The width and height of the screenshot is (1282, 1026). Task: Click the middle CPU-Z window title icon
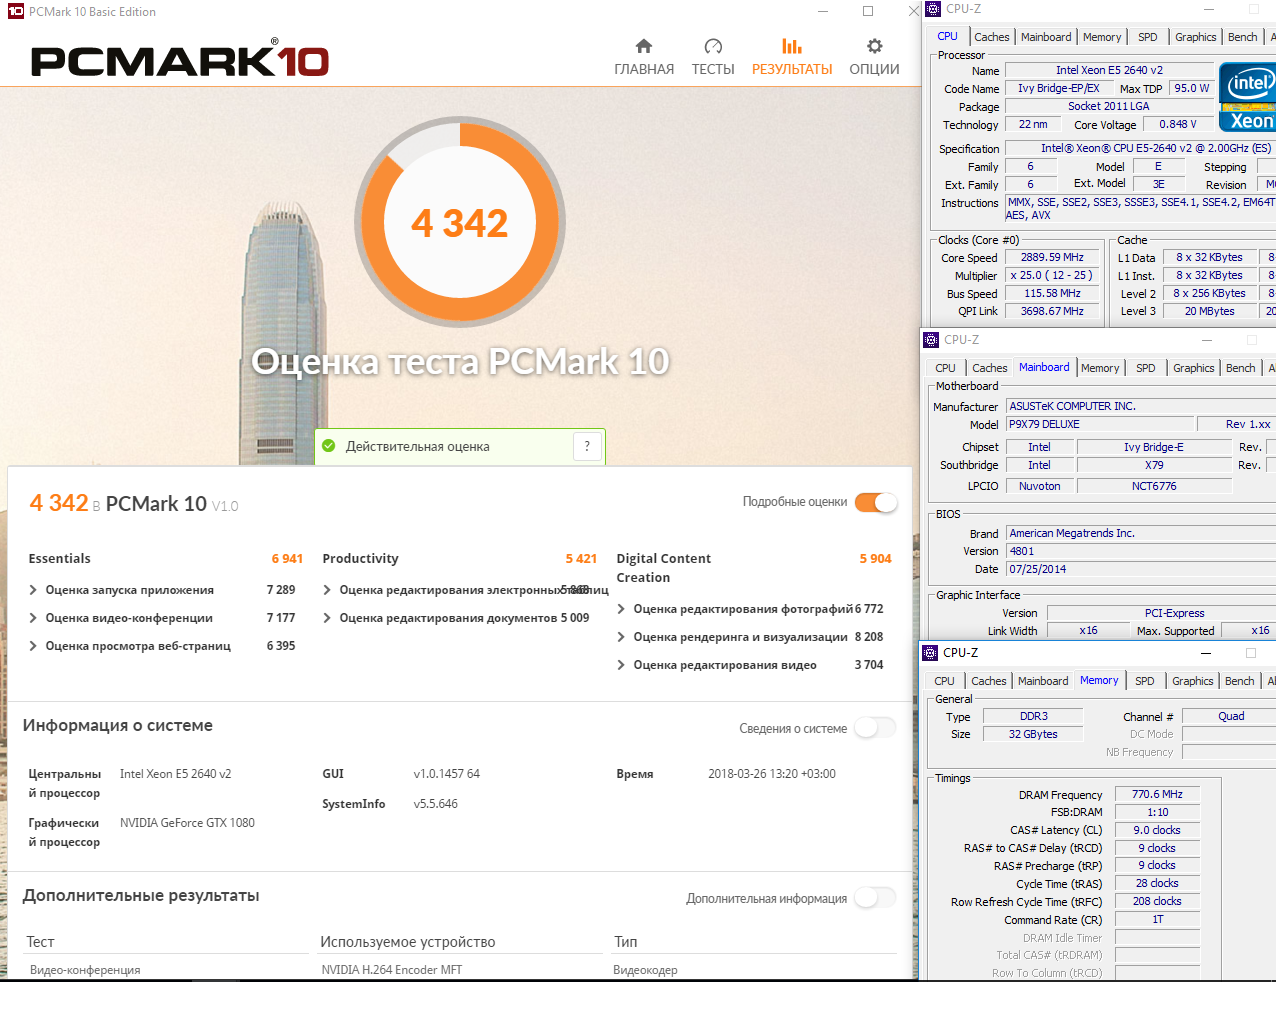(931, 340)
